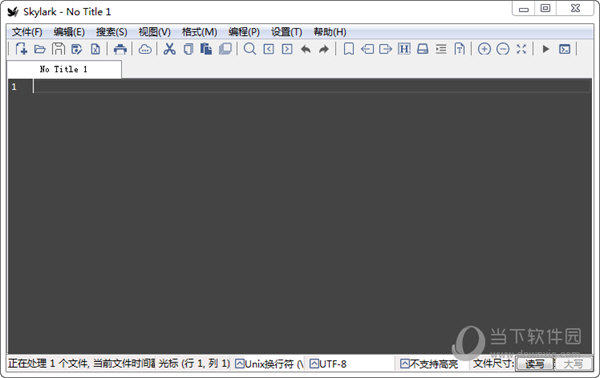Open the 帮助(H) menu

point(330,32)
